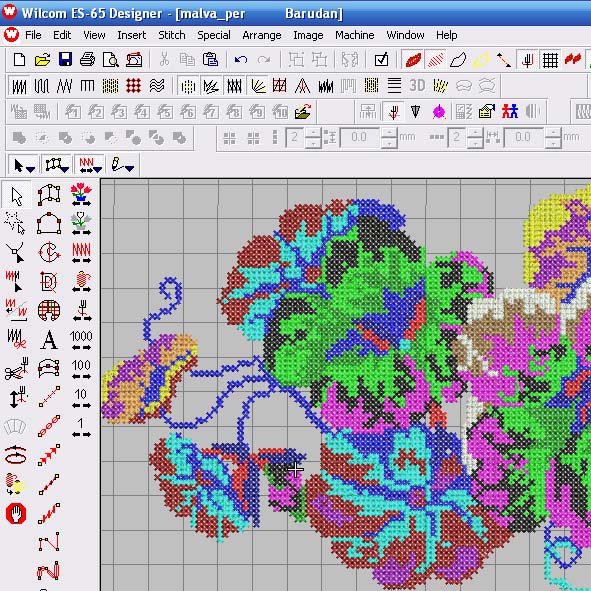591x591 pixels.
Task: Expand the arrow select tool flyout dropdown
Action: [31, 170]
